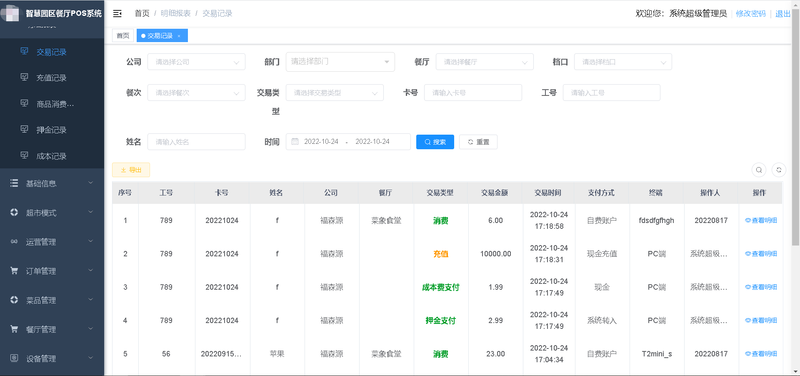Click the 基础信息 list icon

[14, 183]
